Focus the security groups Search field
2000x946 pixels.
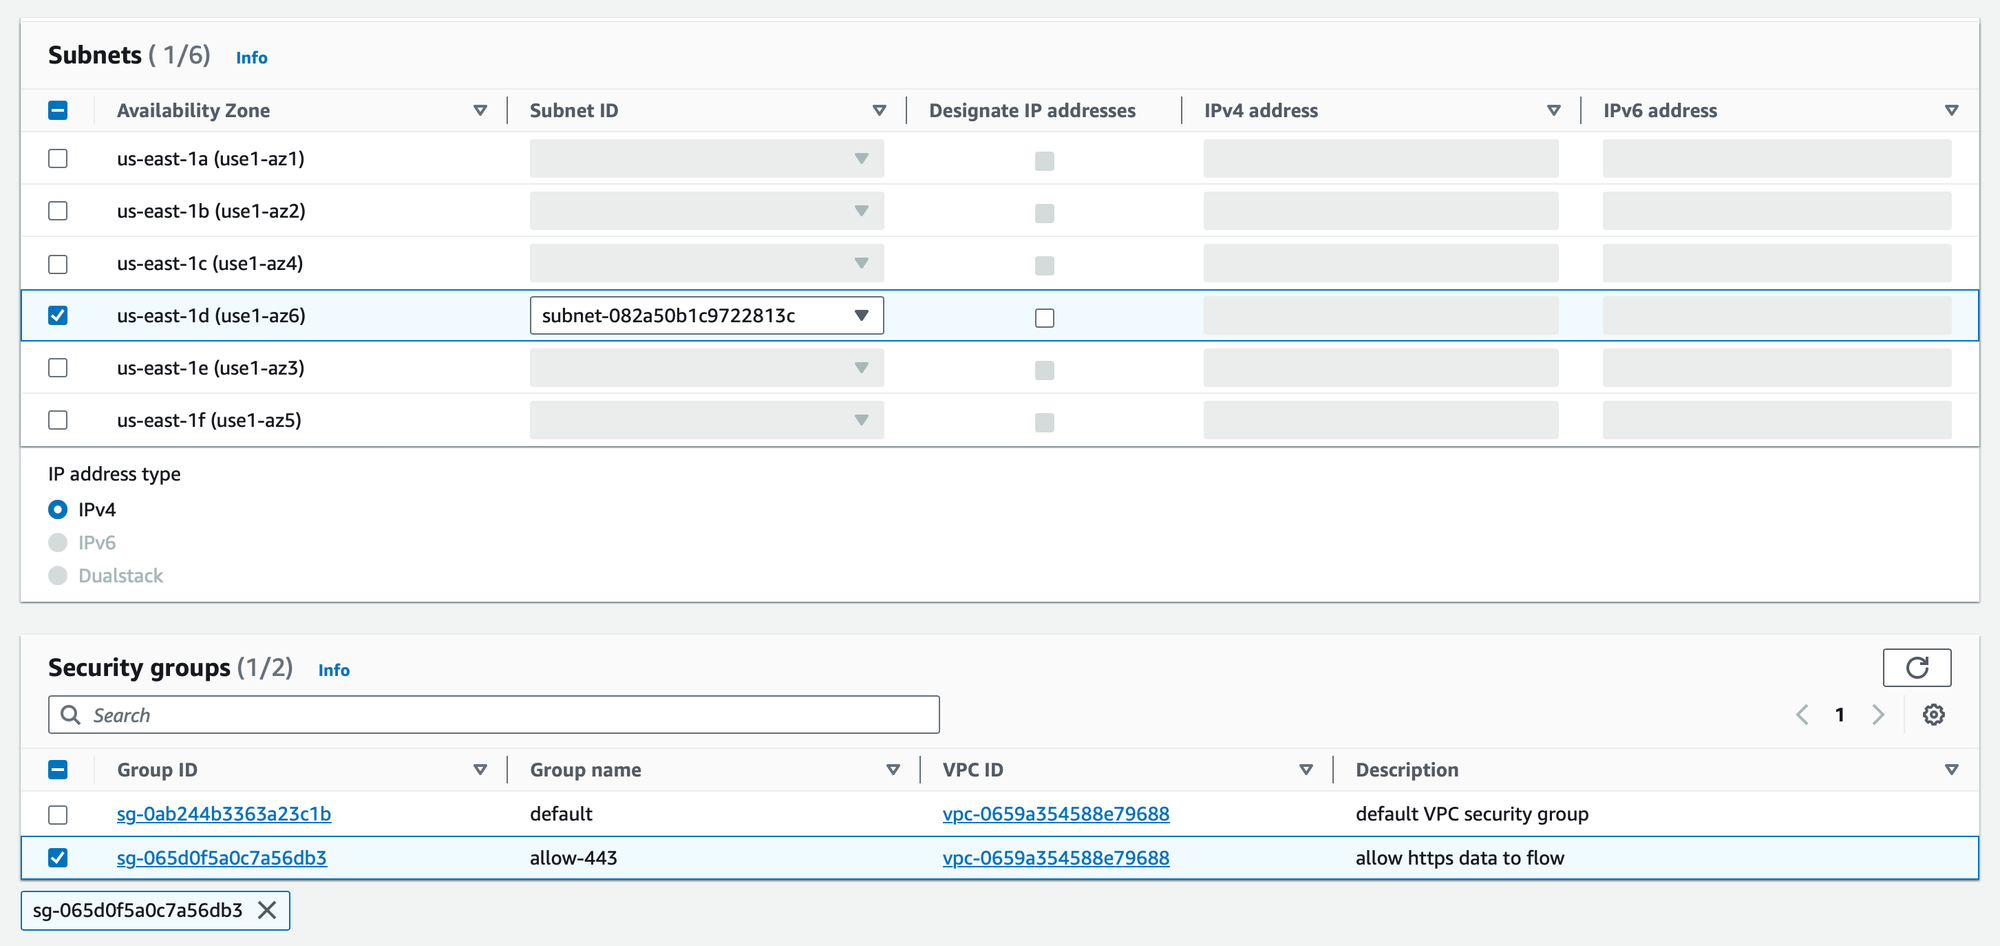(x=494, y=714)
